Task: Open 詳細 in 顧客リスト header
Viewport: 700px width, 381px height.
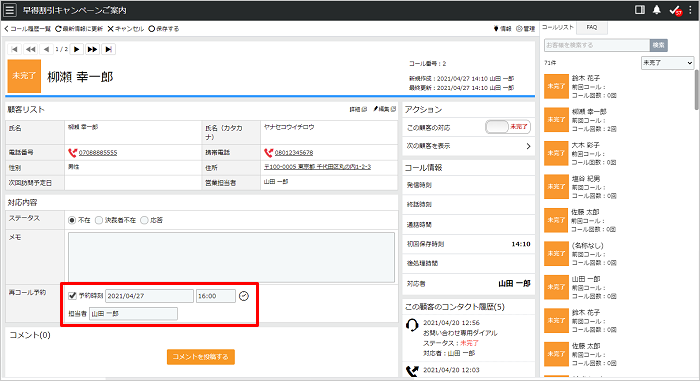Action: click(x=358, y=109)
